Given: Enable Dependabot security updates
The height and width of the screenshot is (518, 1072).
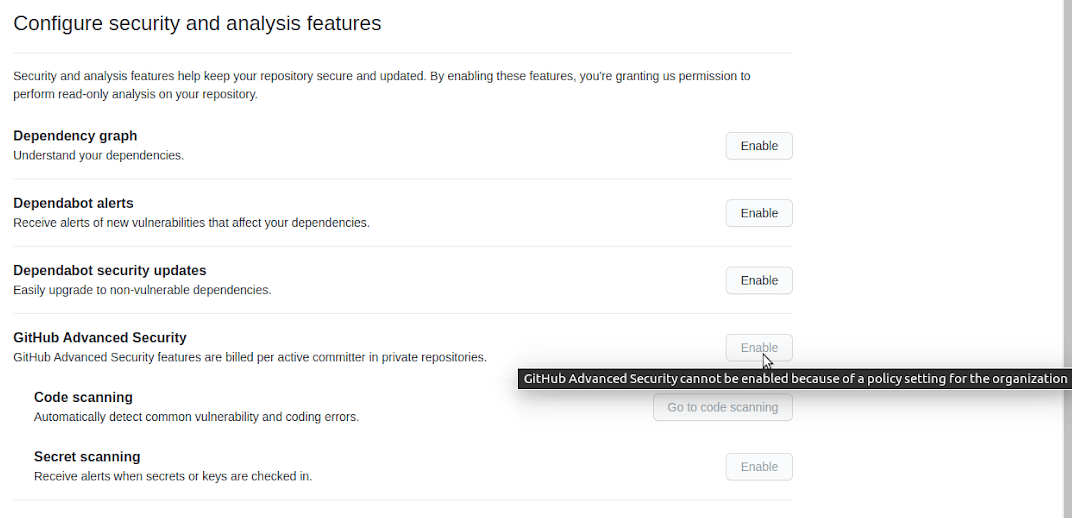Looking at the screenshot, I should [758, 281].
